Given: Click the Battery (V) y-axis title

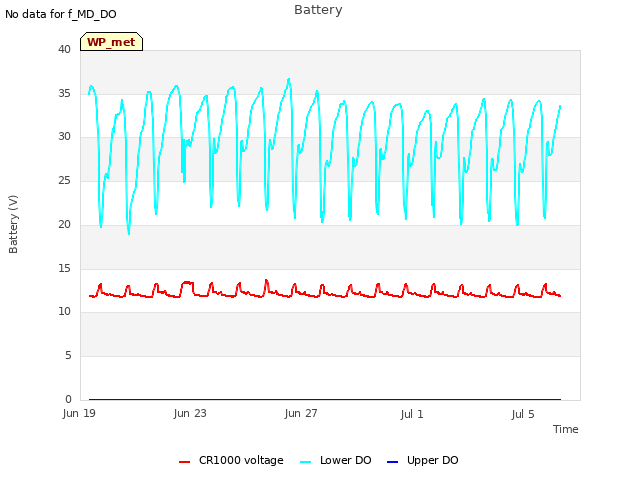Looking at the screenshot, I should [x=13, y=224].
